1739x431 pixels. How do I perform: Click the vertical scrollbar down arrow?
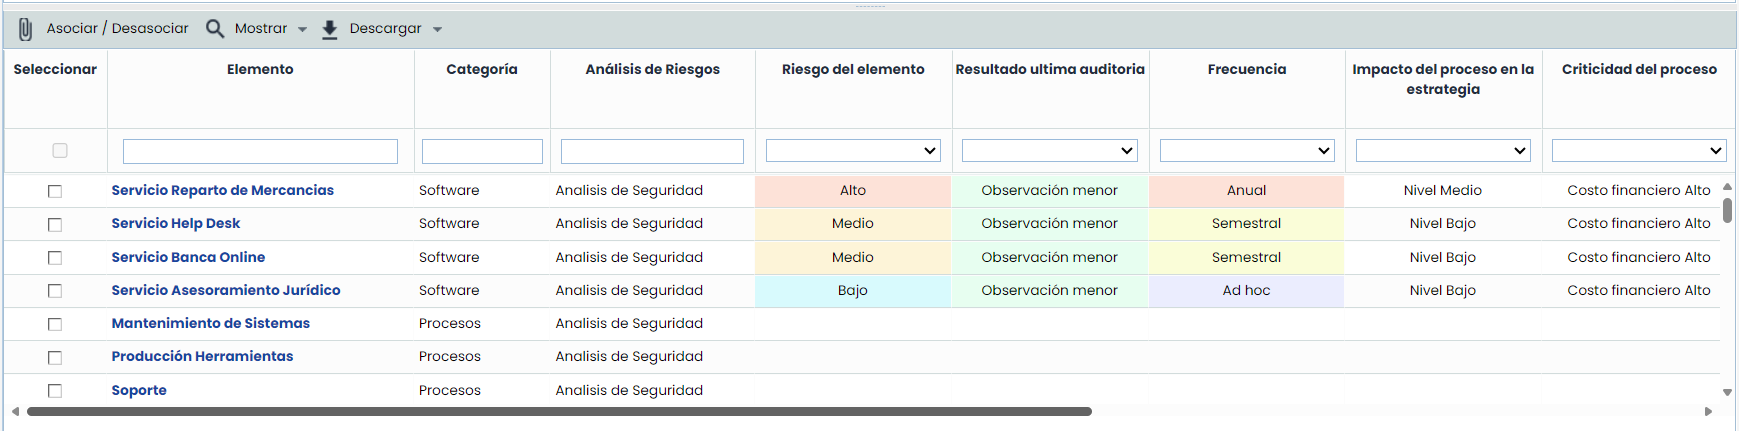coord(1727,393)
